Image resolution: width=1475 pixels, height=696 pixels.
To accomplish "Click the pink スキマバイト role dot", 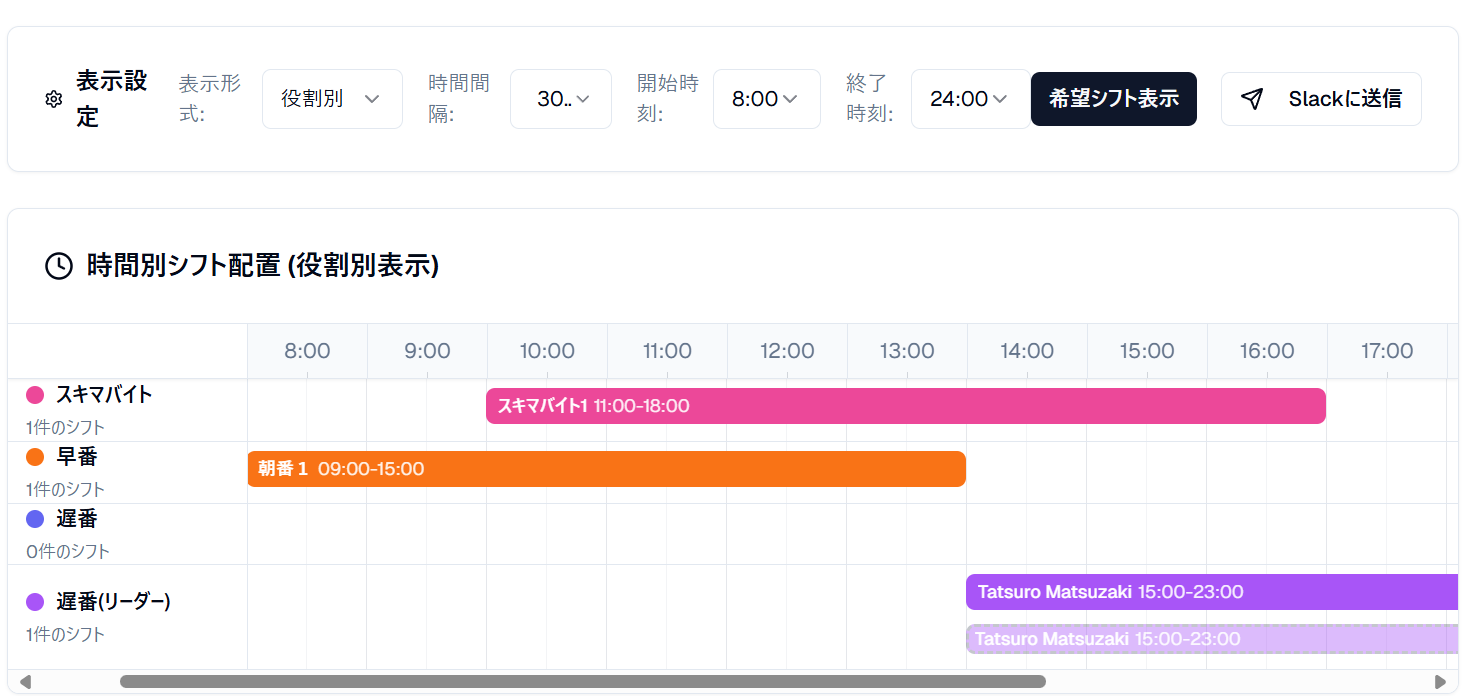I will pos(35,395).
